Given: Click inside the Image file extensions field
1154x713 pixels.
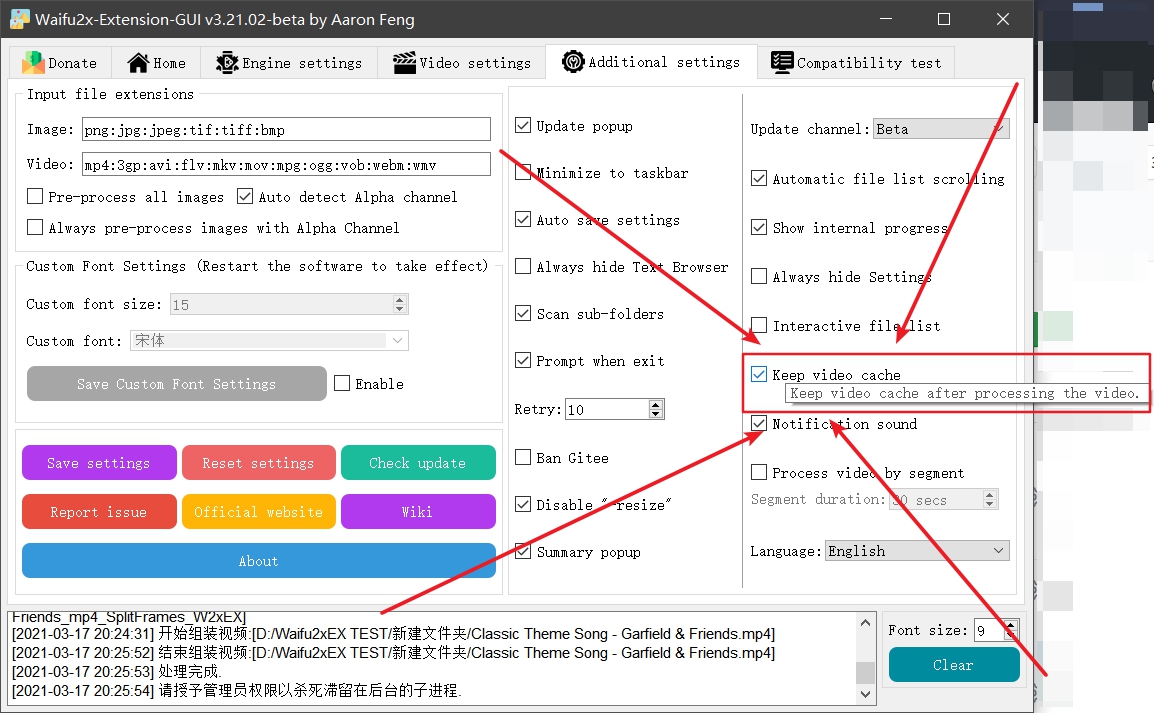Looking at the screenshot, I should [285, 129].
